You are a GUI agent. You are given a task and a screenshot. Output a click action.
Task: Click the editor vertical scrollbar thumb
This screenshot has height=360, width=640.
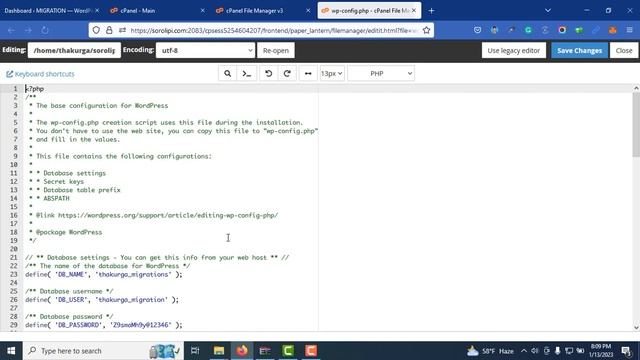pyautogui.click(x=636, y=124)
